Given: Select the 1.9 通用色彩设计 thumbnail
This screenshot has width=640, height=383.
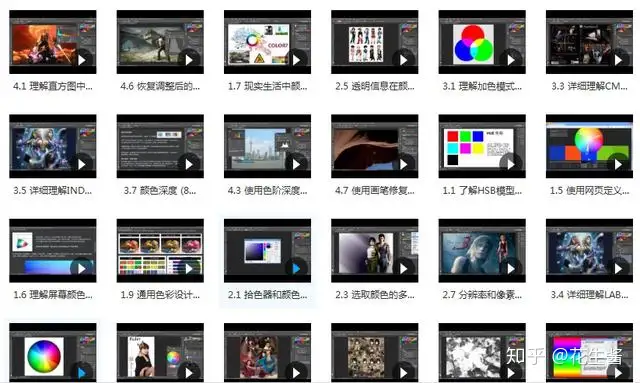Looking at the screenshot, I should (160, 250).
